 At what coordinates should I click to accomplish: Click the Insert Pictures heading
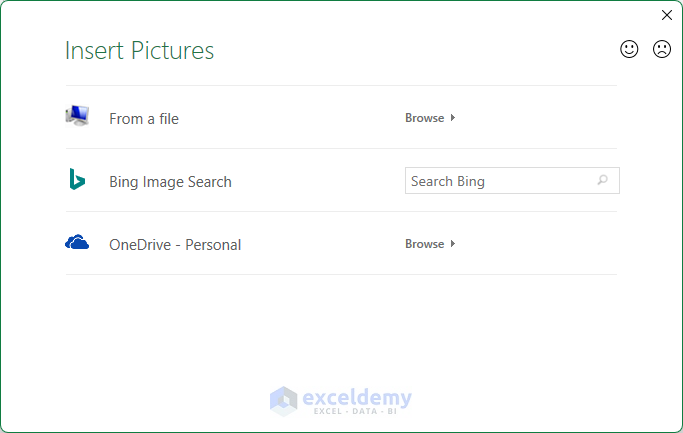(139, 51)
